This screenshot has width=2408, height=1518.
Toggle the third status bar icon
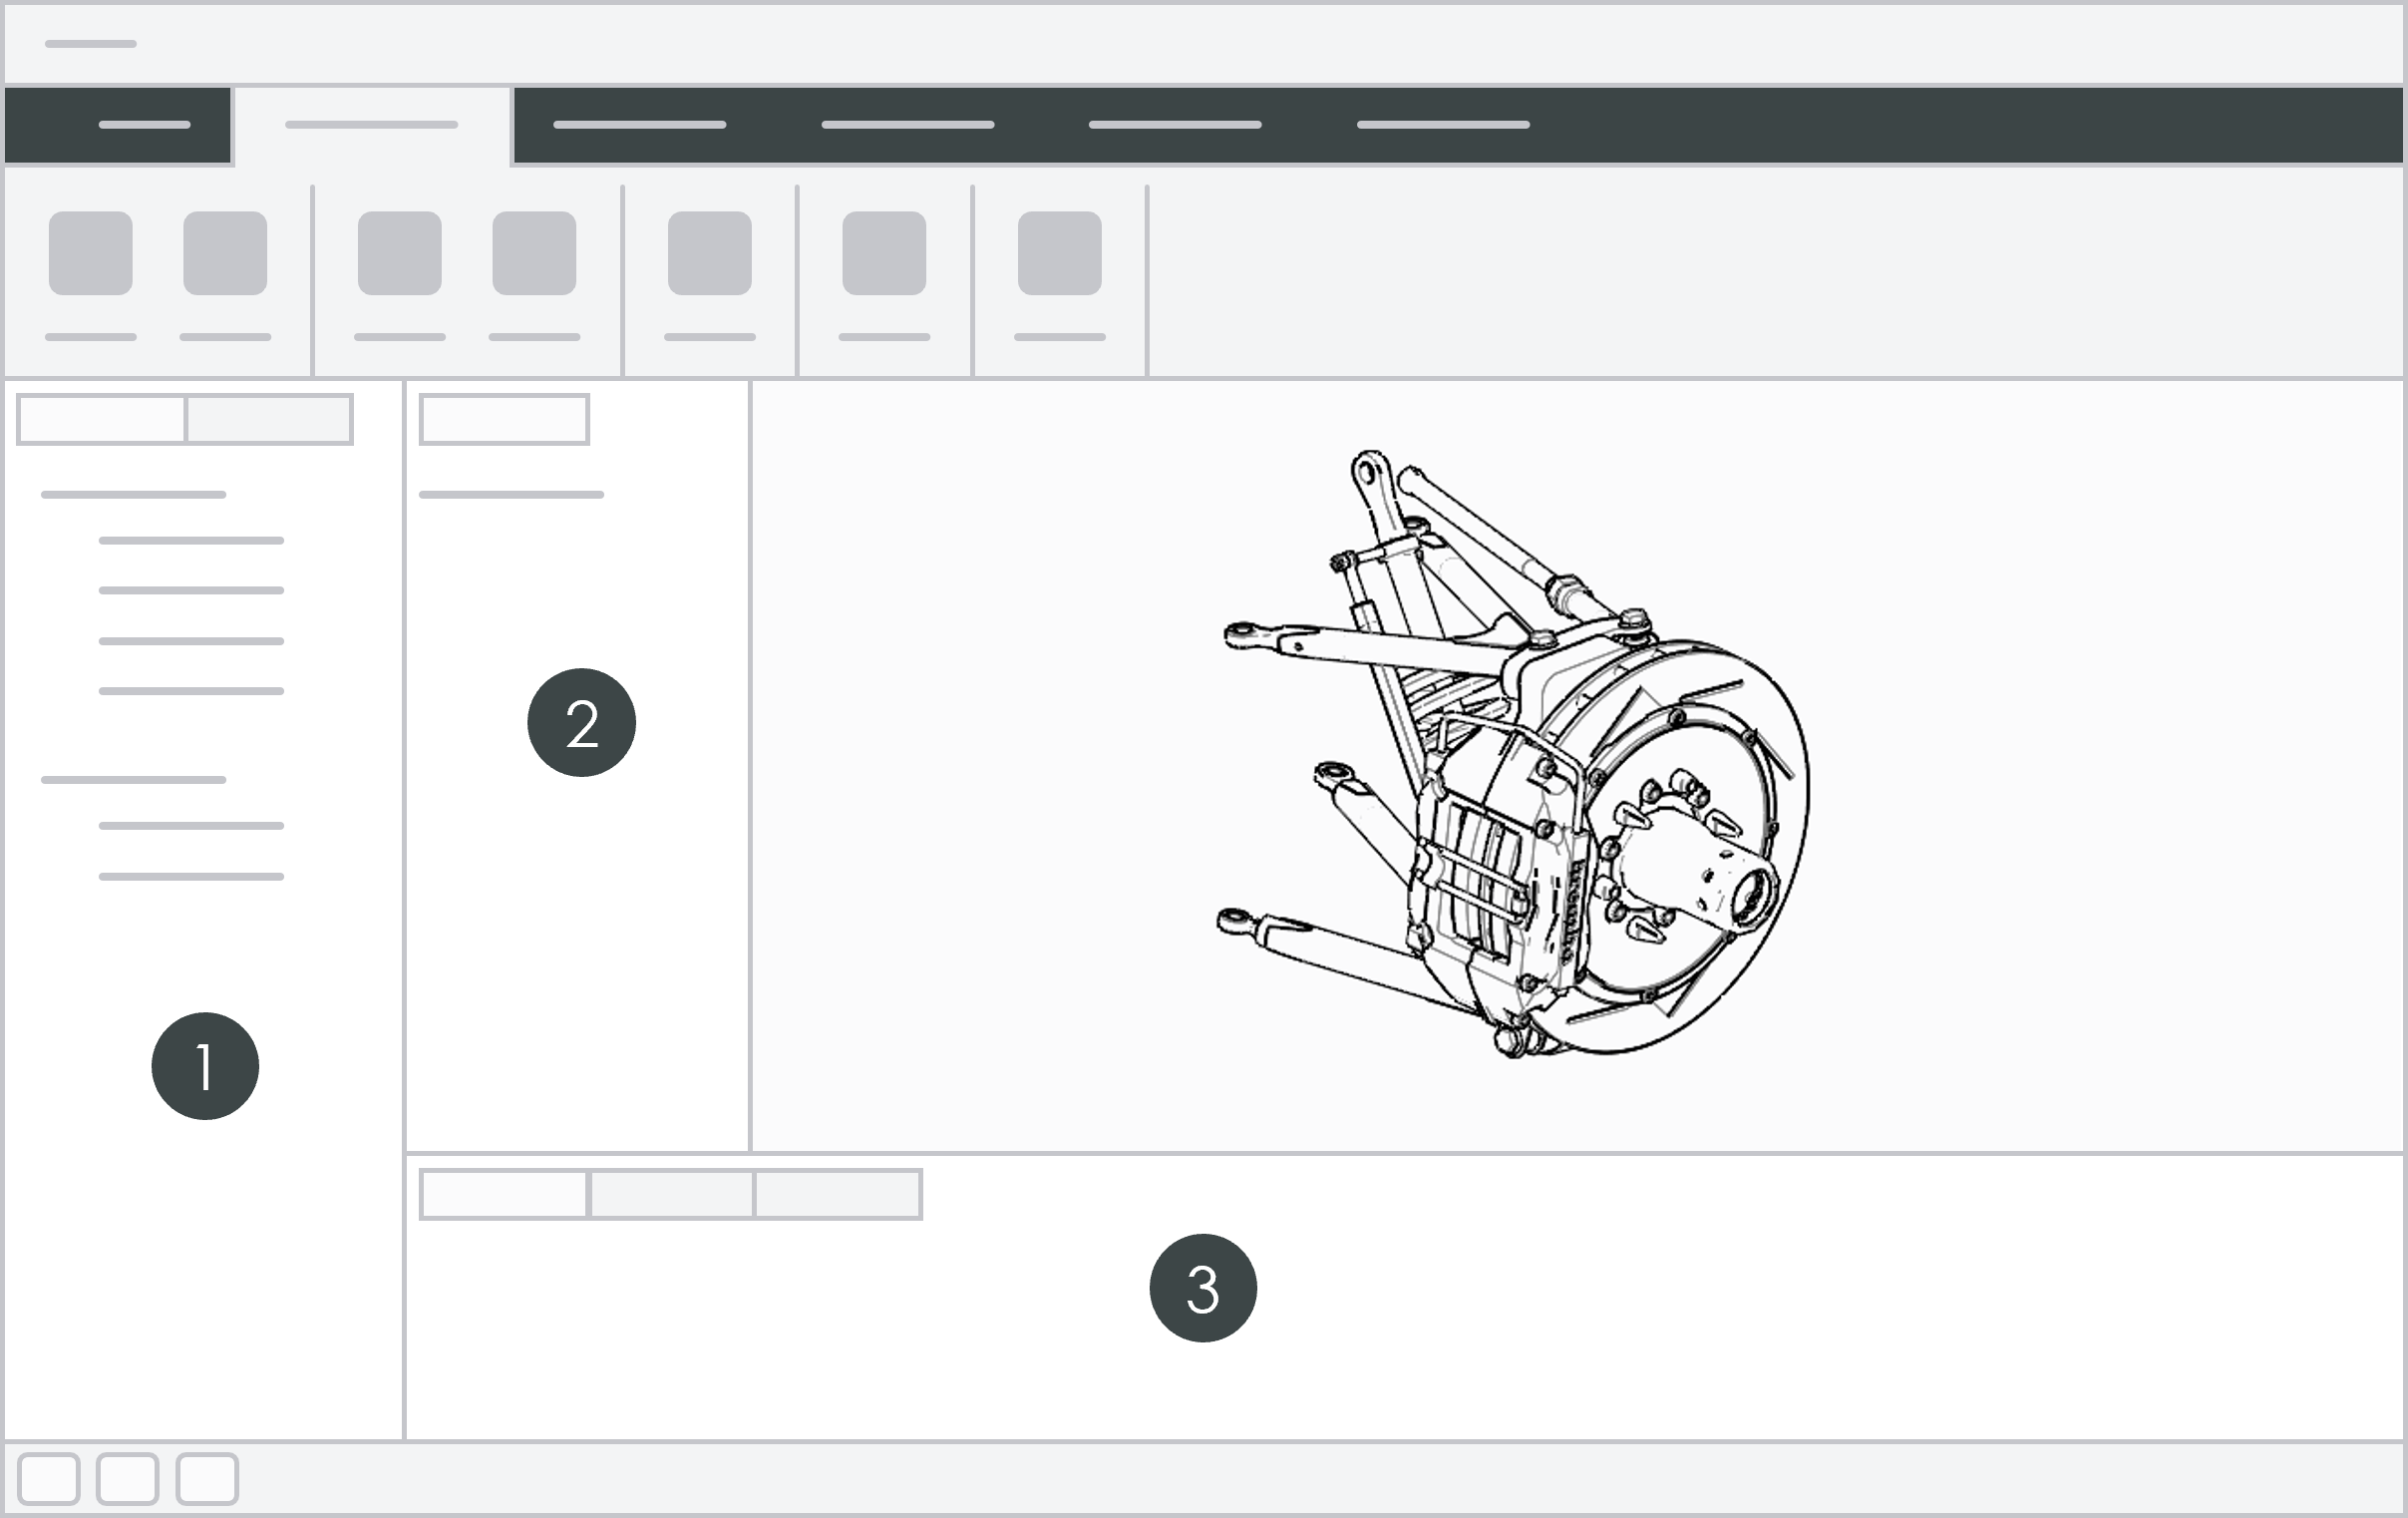208,1477
